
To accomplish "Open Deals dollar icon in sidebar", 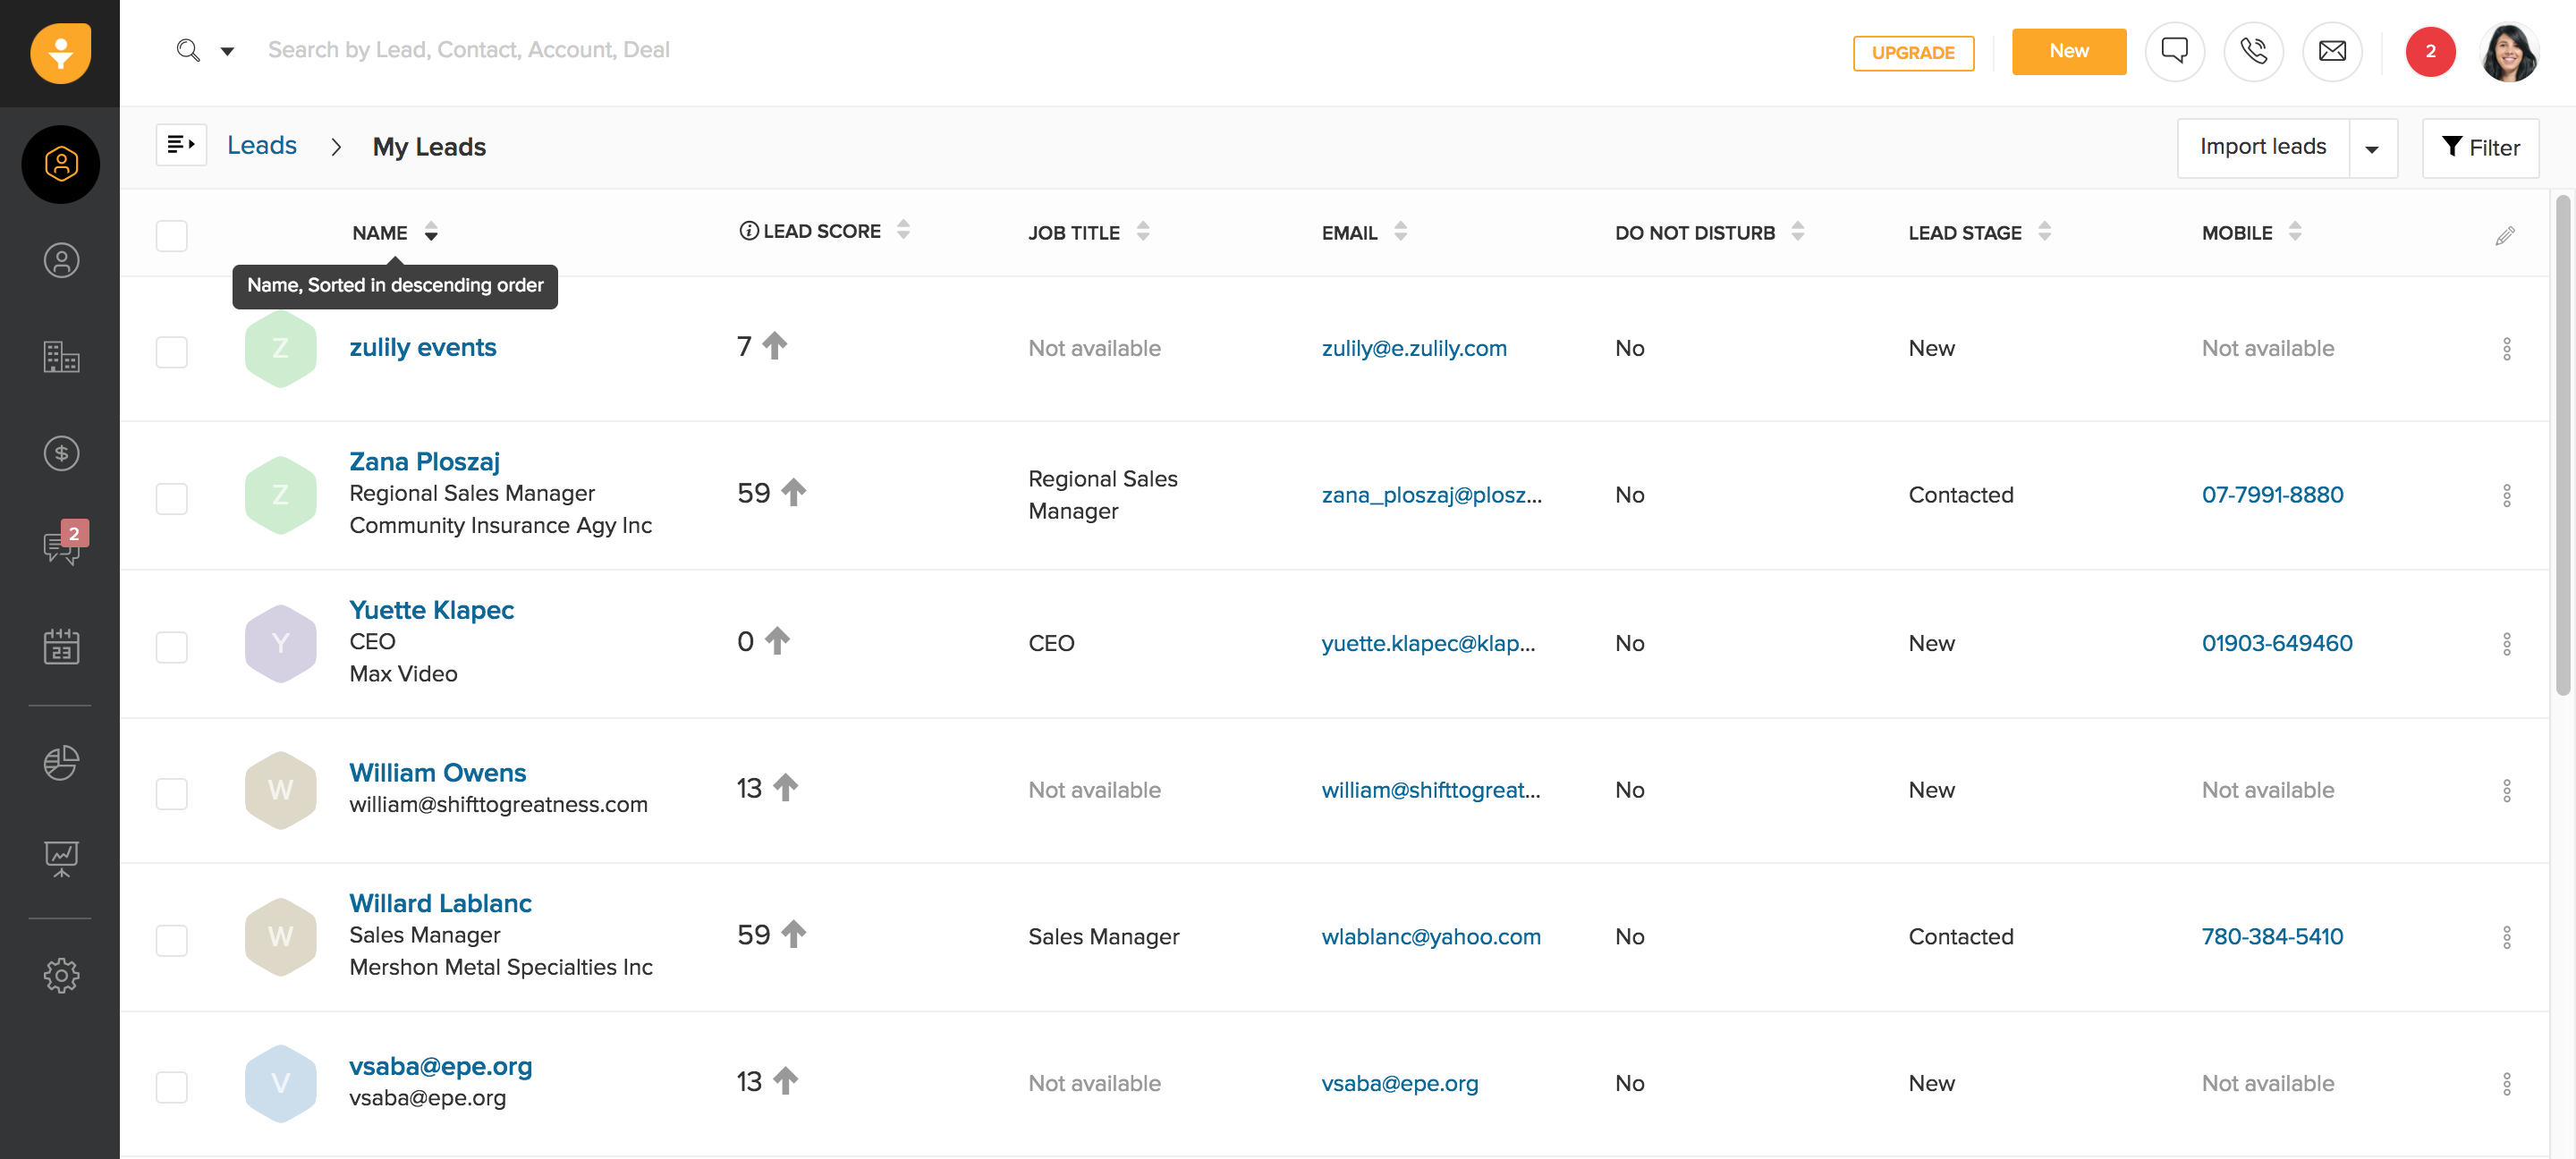I will 61,454.
